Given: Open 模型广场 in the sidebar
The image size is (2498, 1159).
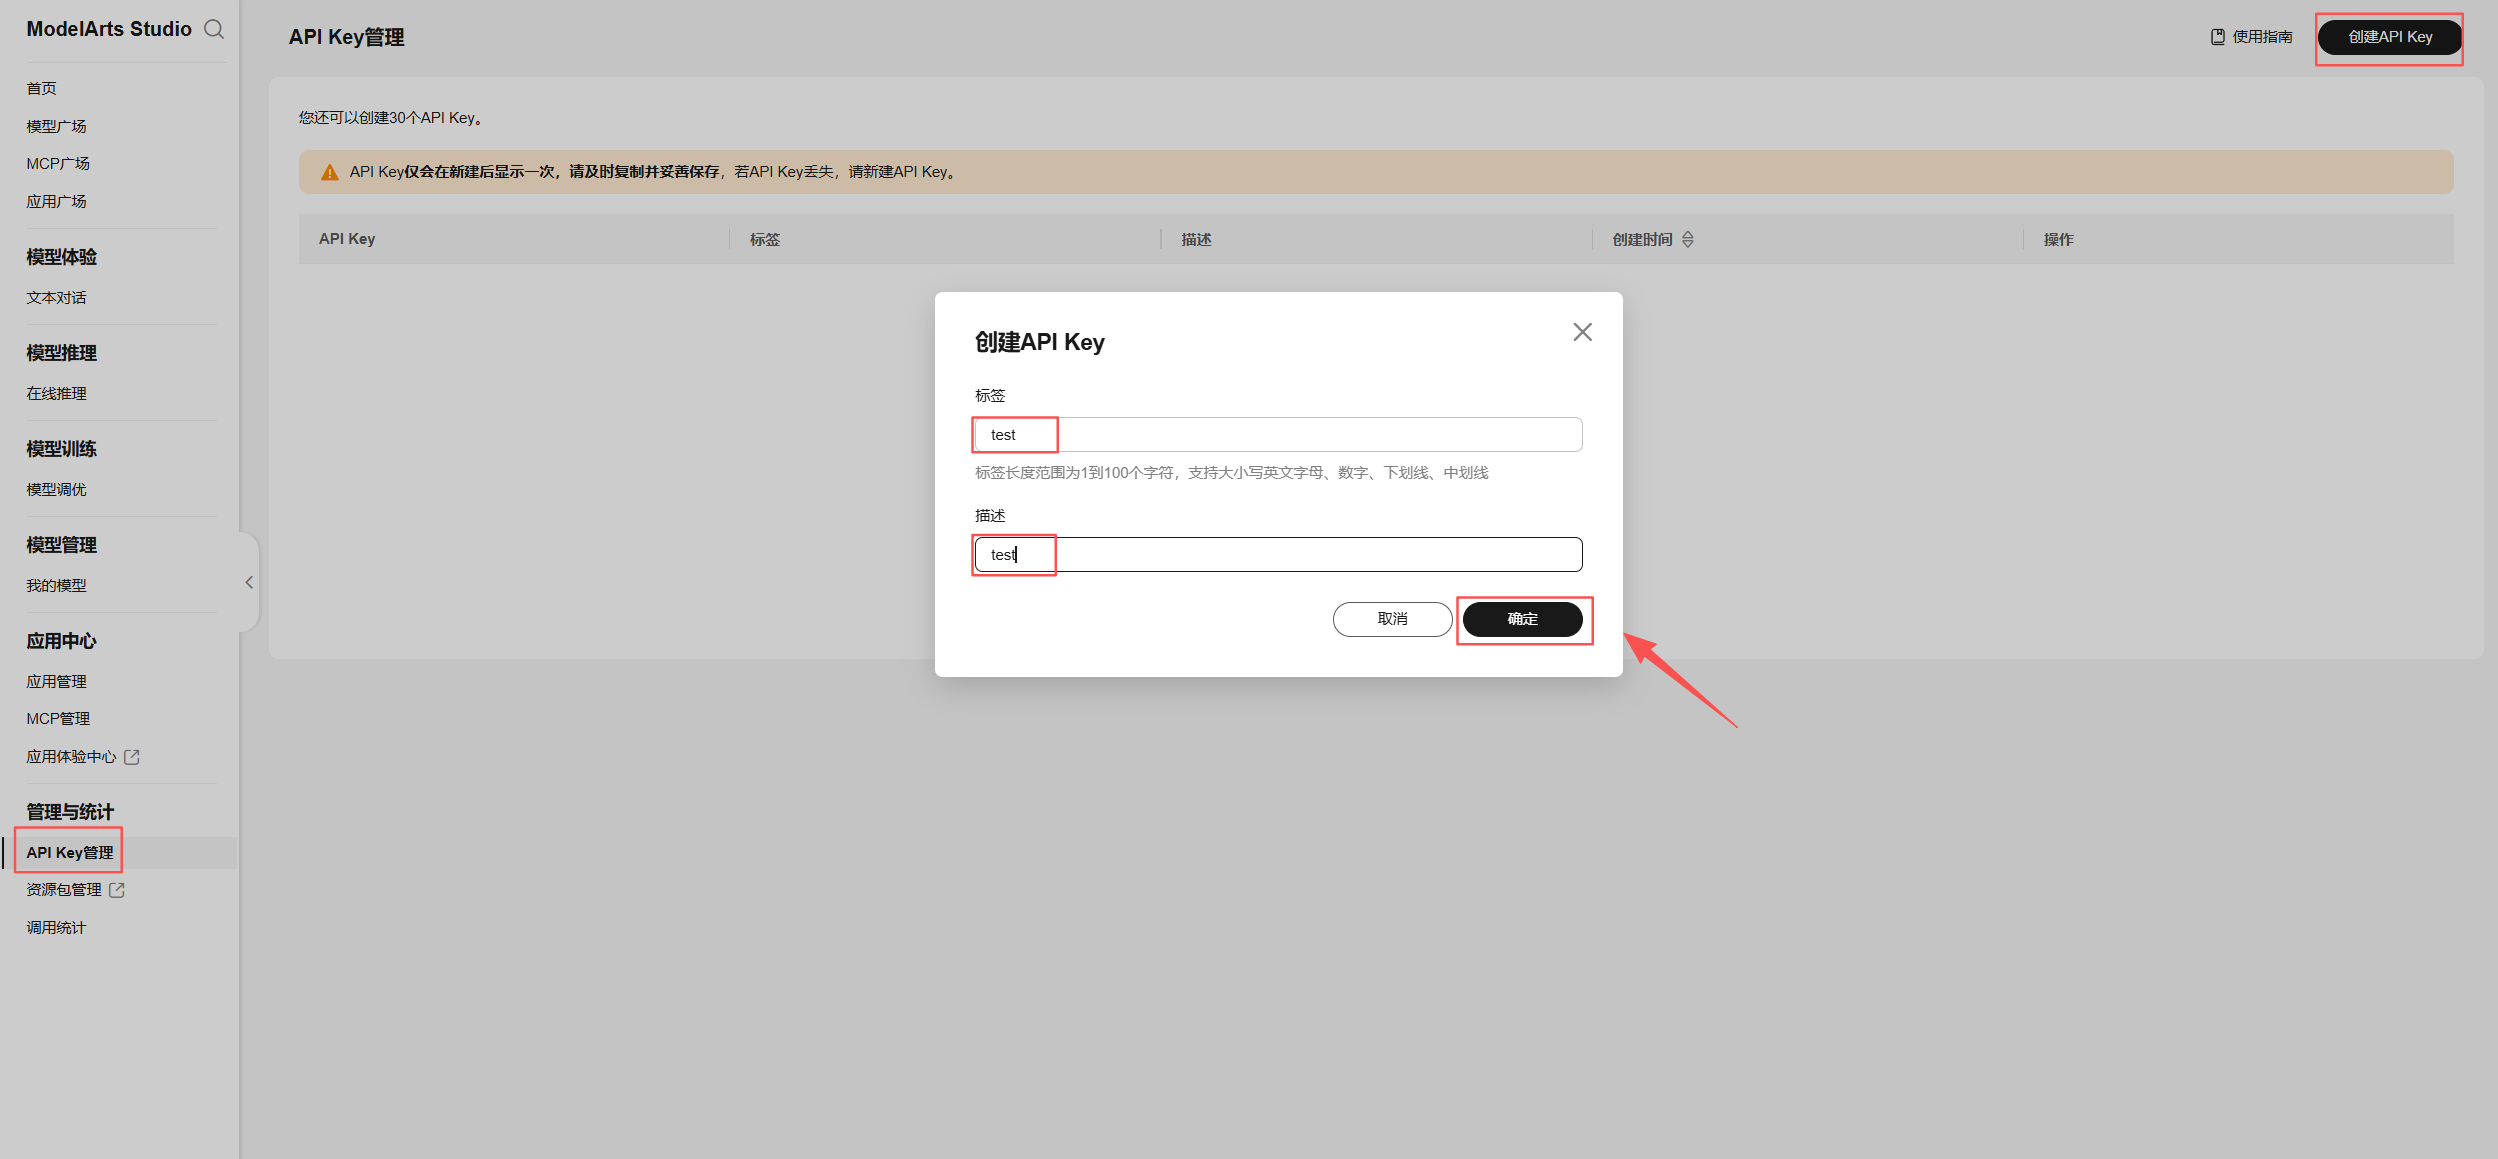Looking at the screenshot, I should coord(56,126).
